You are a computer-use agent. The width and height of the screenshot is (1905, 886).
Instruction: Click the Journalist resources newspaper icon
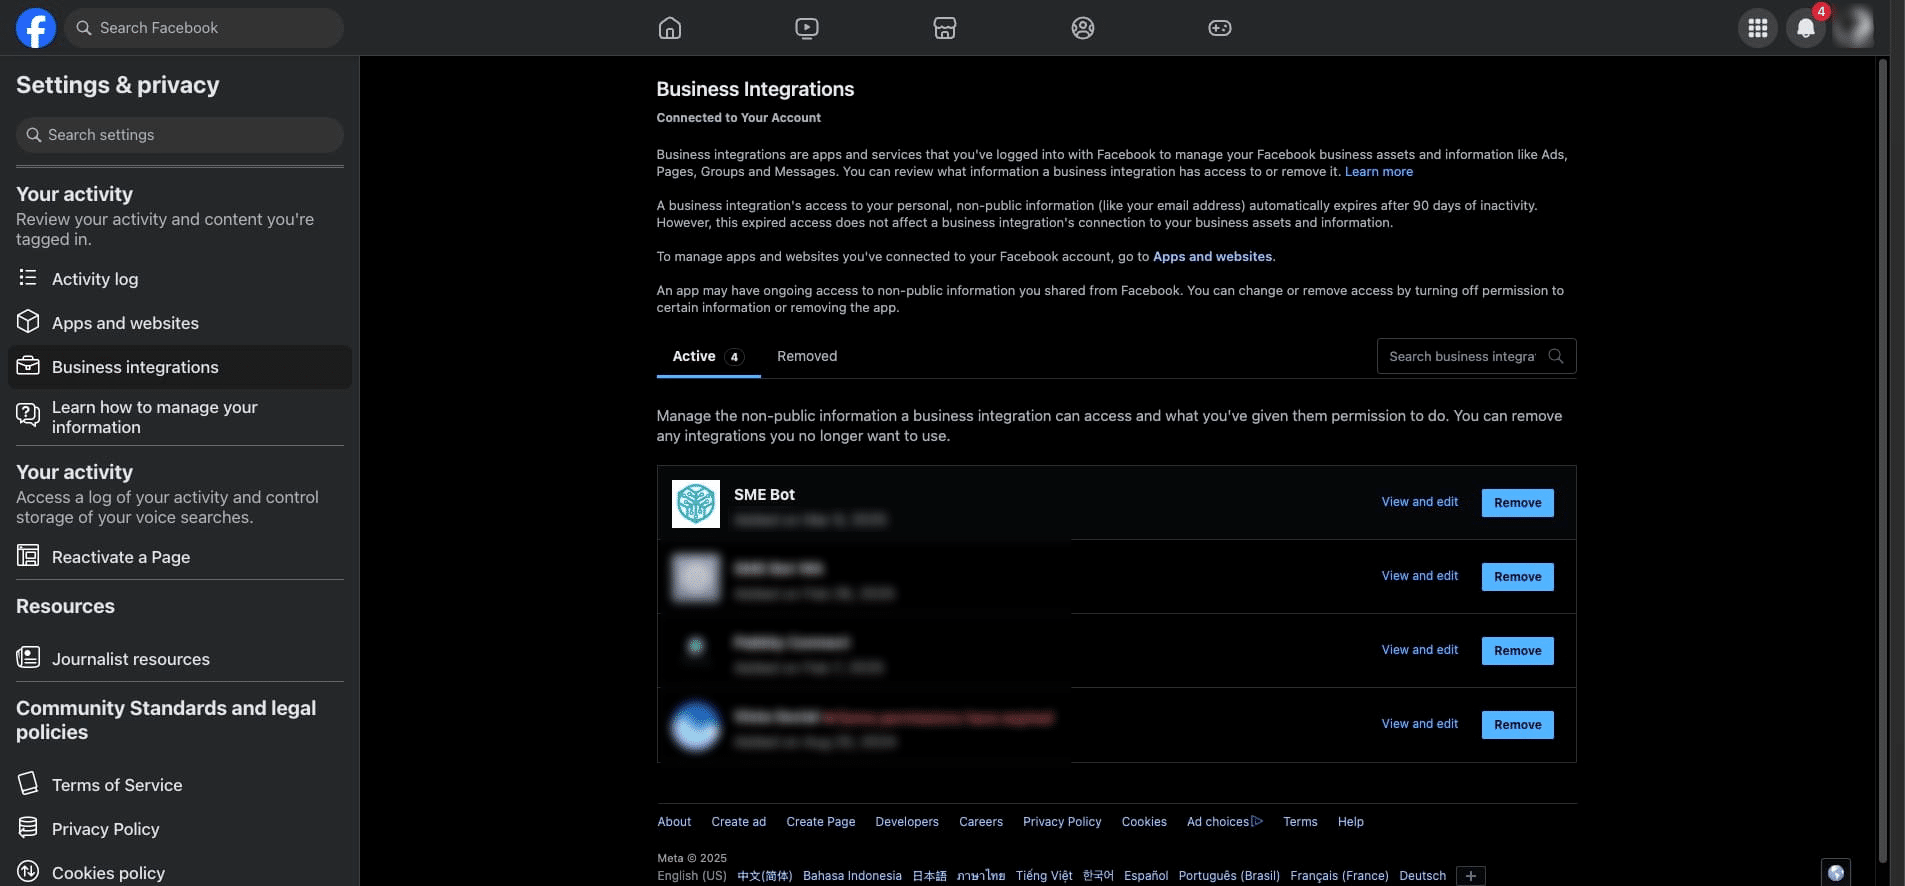(x=28, y=658)
